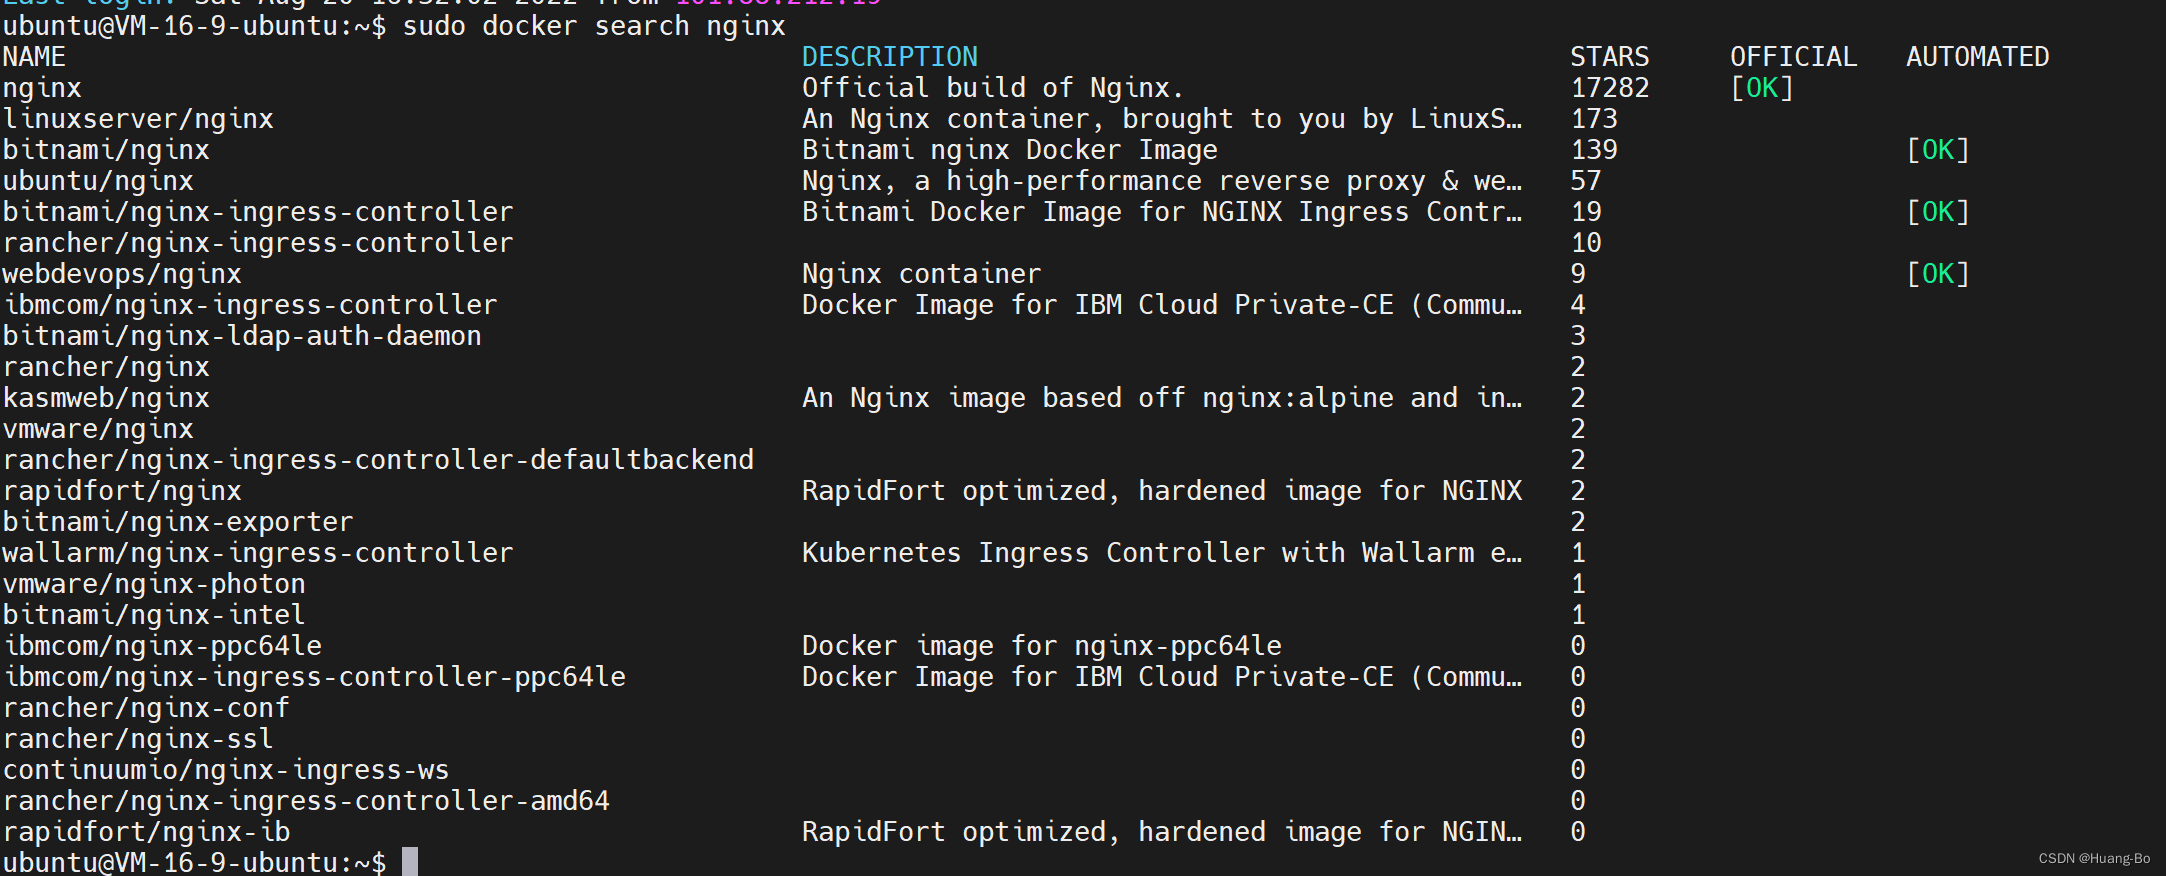Image resolution: width=2166 pixels, height=876 pixels.
Task: Select the 'rancher/nginx-conf' image name
Action: 146,708
